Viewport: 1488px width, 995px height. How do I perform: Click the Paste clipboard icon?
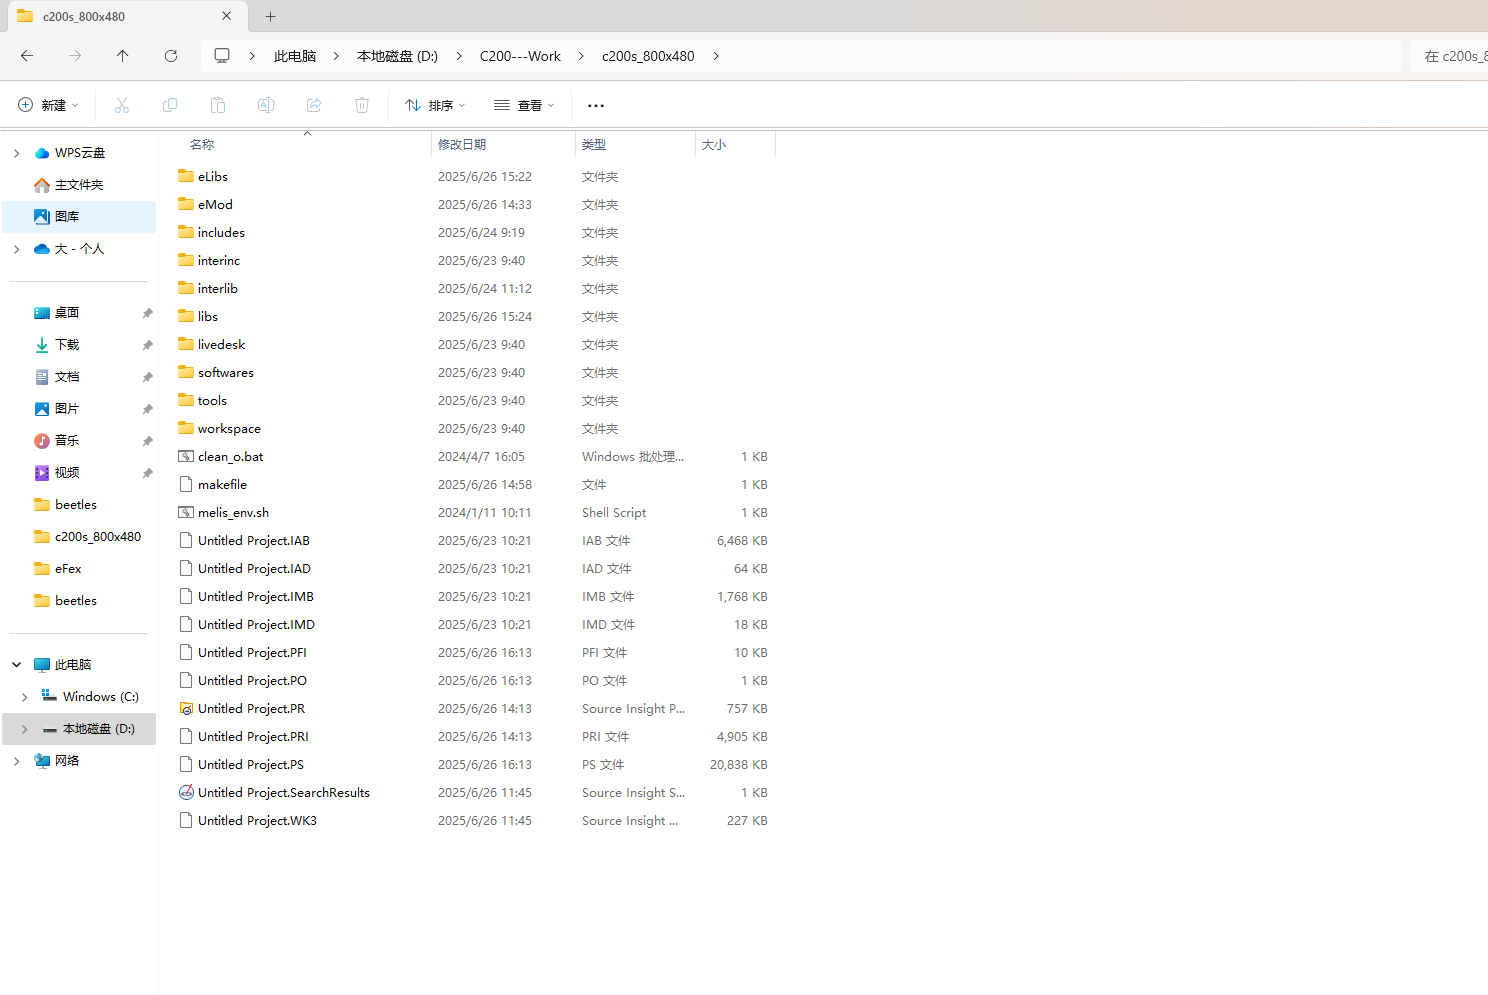coord(218,105)
